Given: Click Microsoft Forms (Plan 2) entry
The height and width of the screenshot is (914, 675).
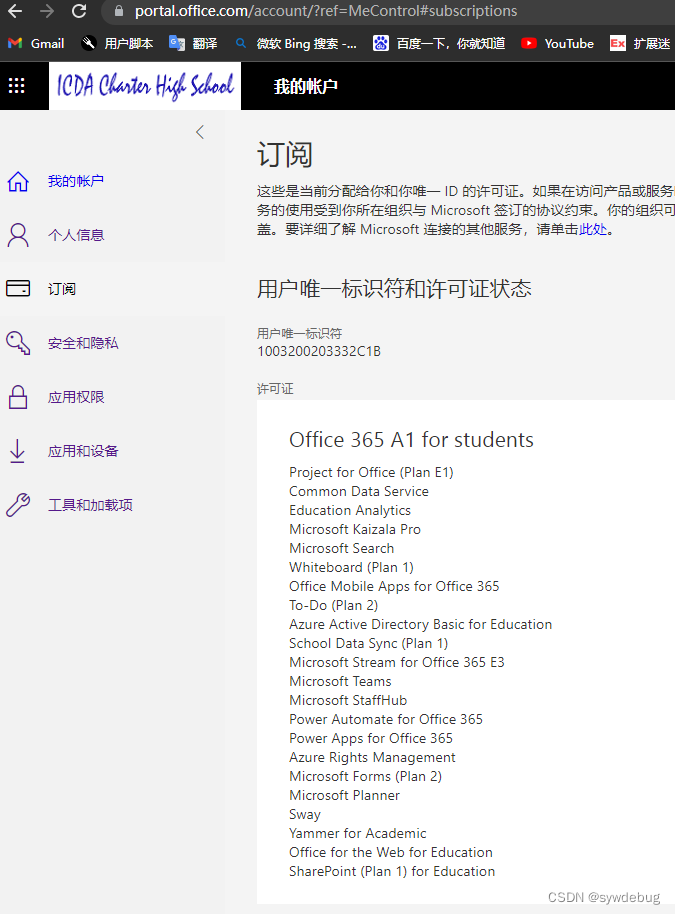Looking at the screenshot, I should pos(365,776).
